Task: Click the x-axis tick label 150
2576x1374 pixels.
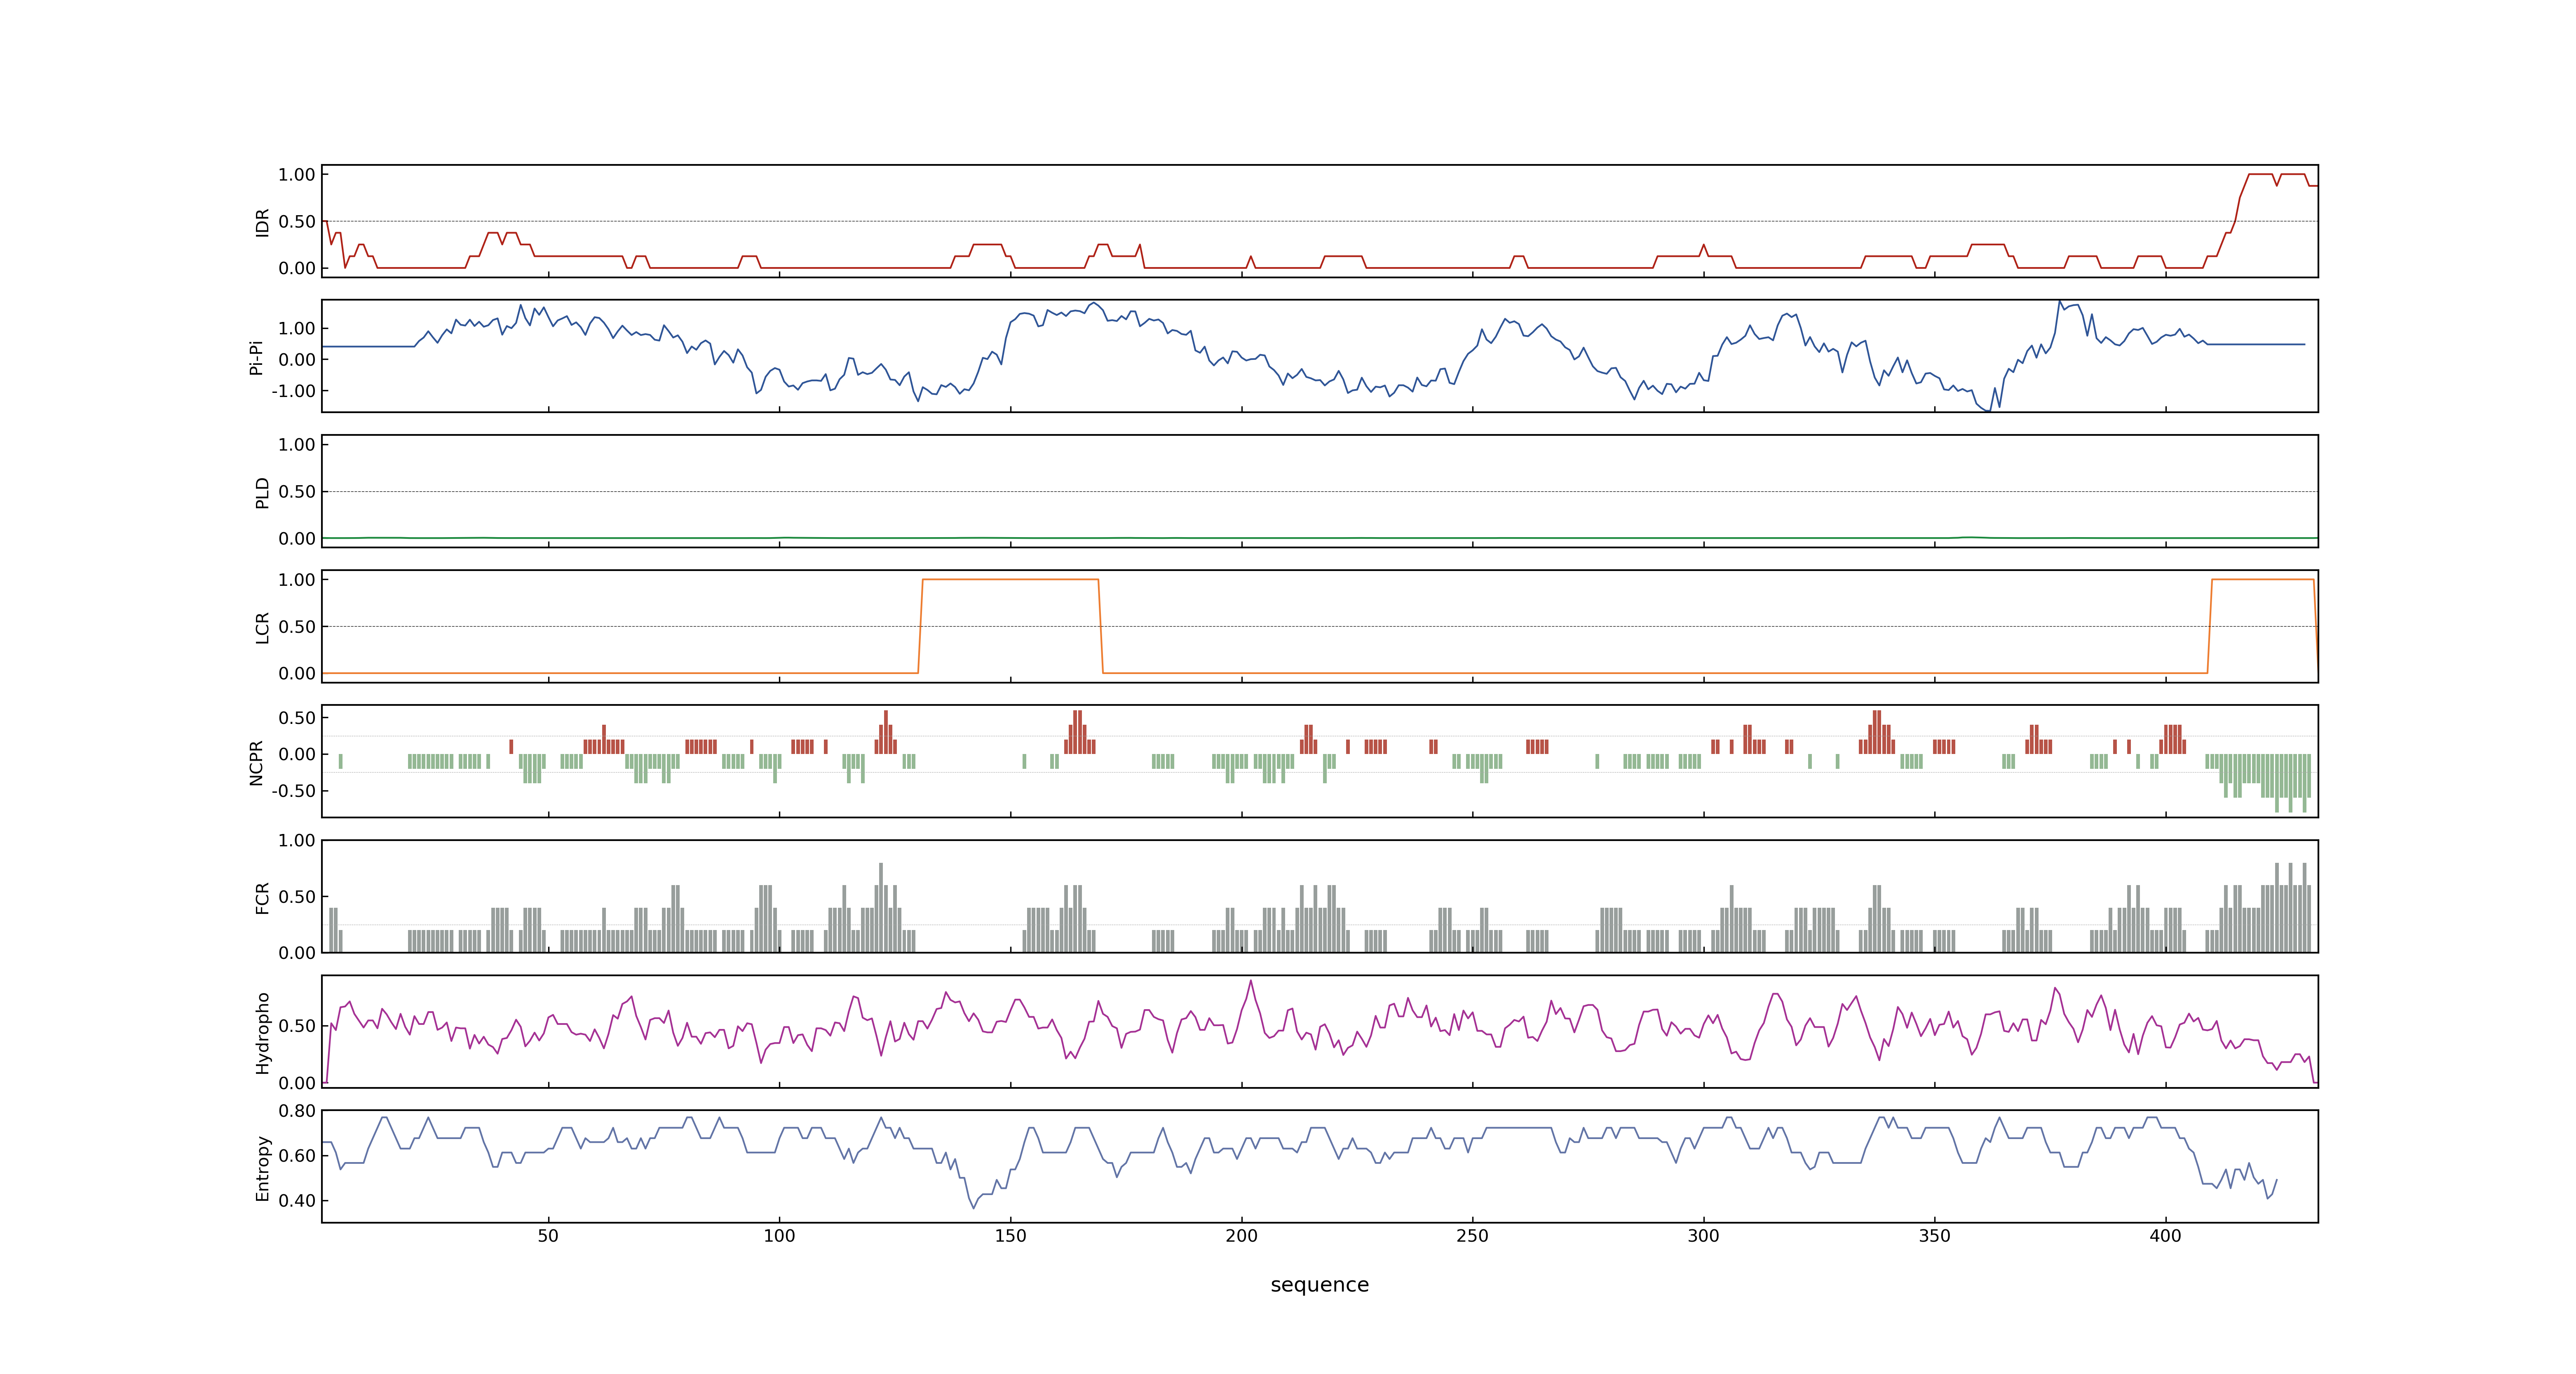Action: point(1010,1236)
